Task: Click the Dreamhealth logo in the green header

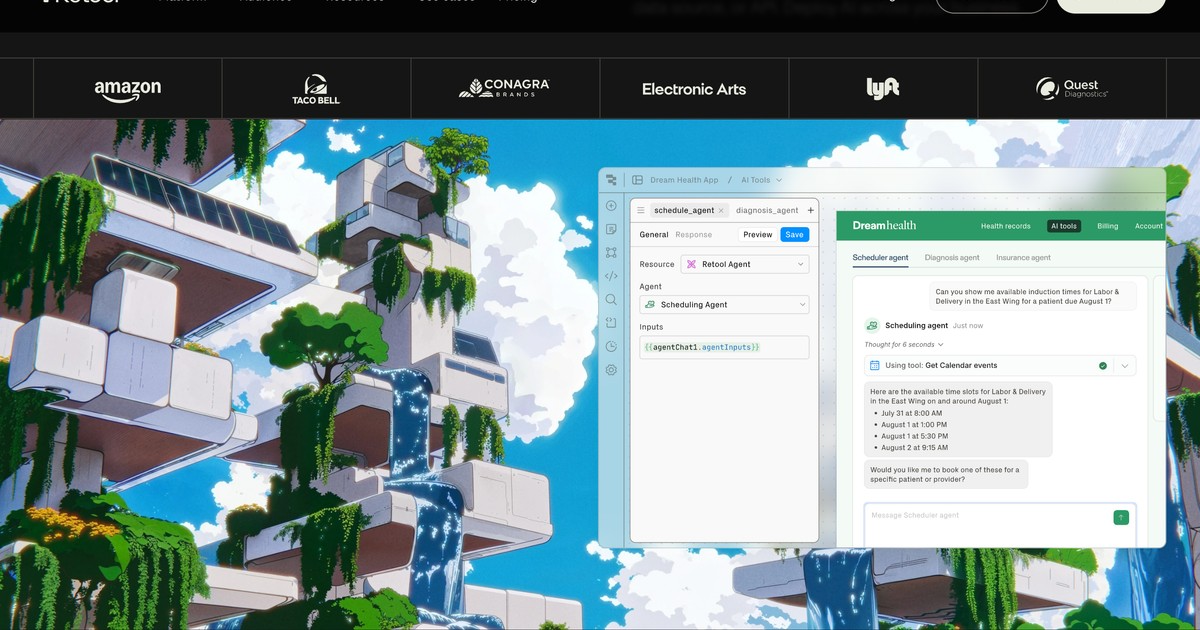Action: 884,226
